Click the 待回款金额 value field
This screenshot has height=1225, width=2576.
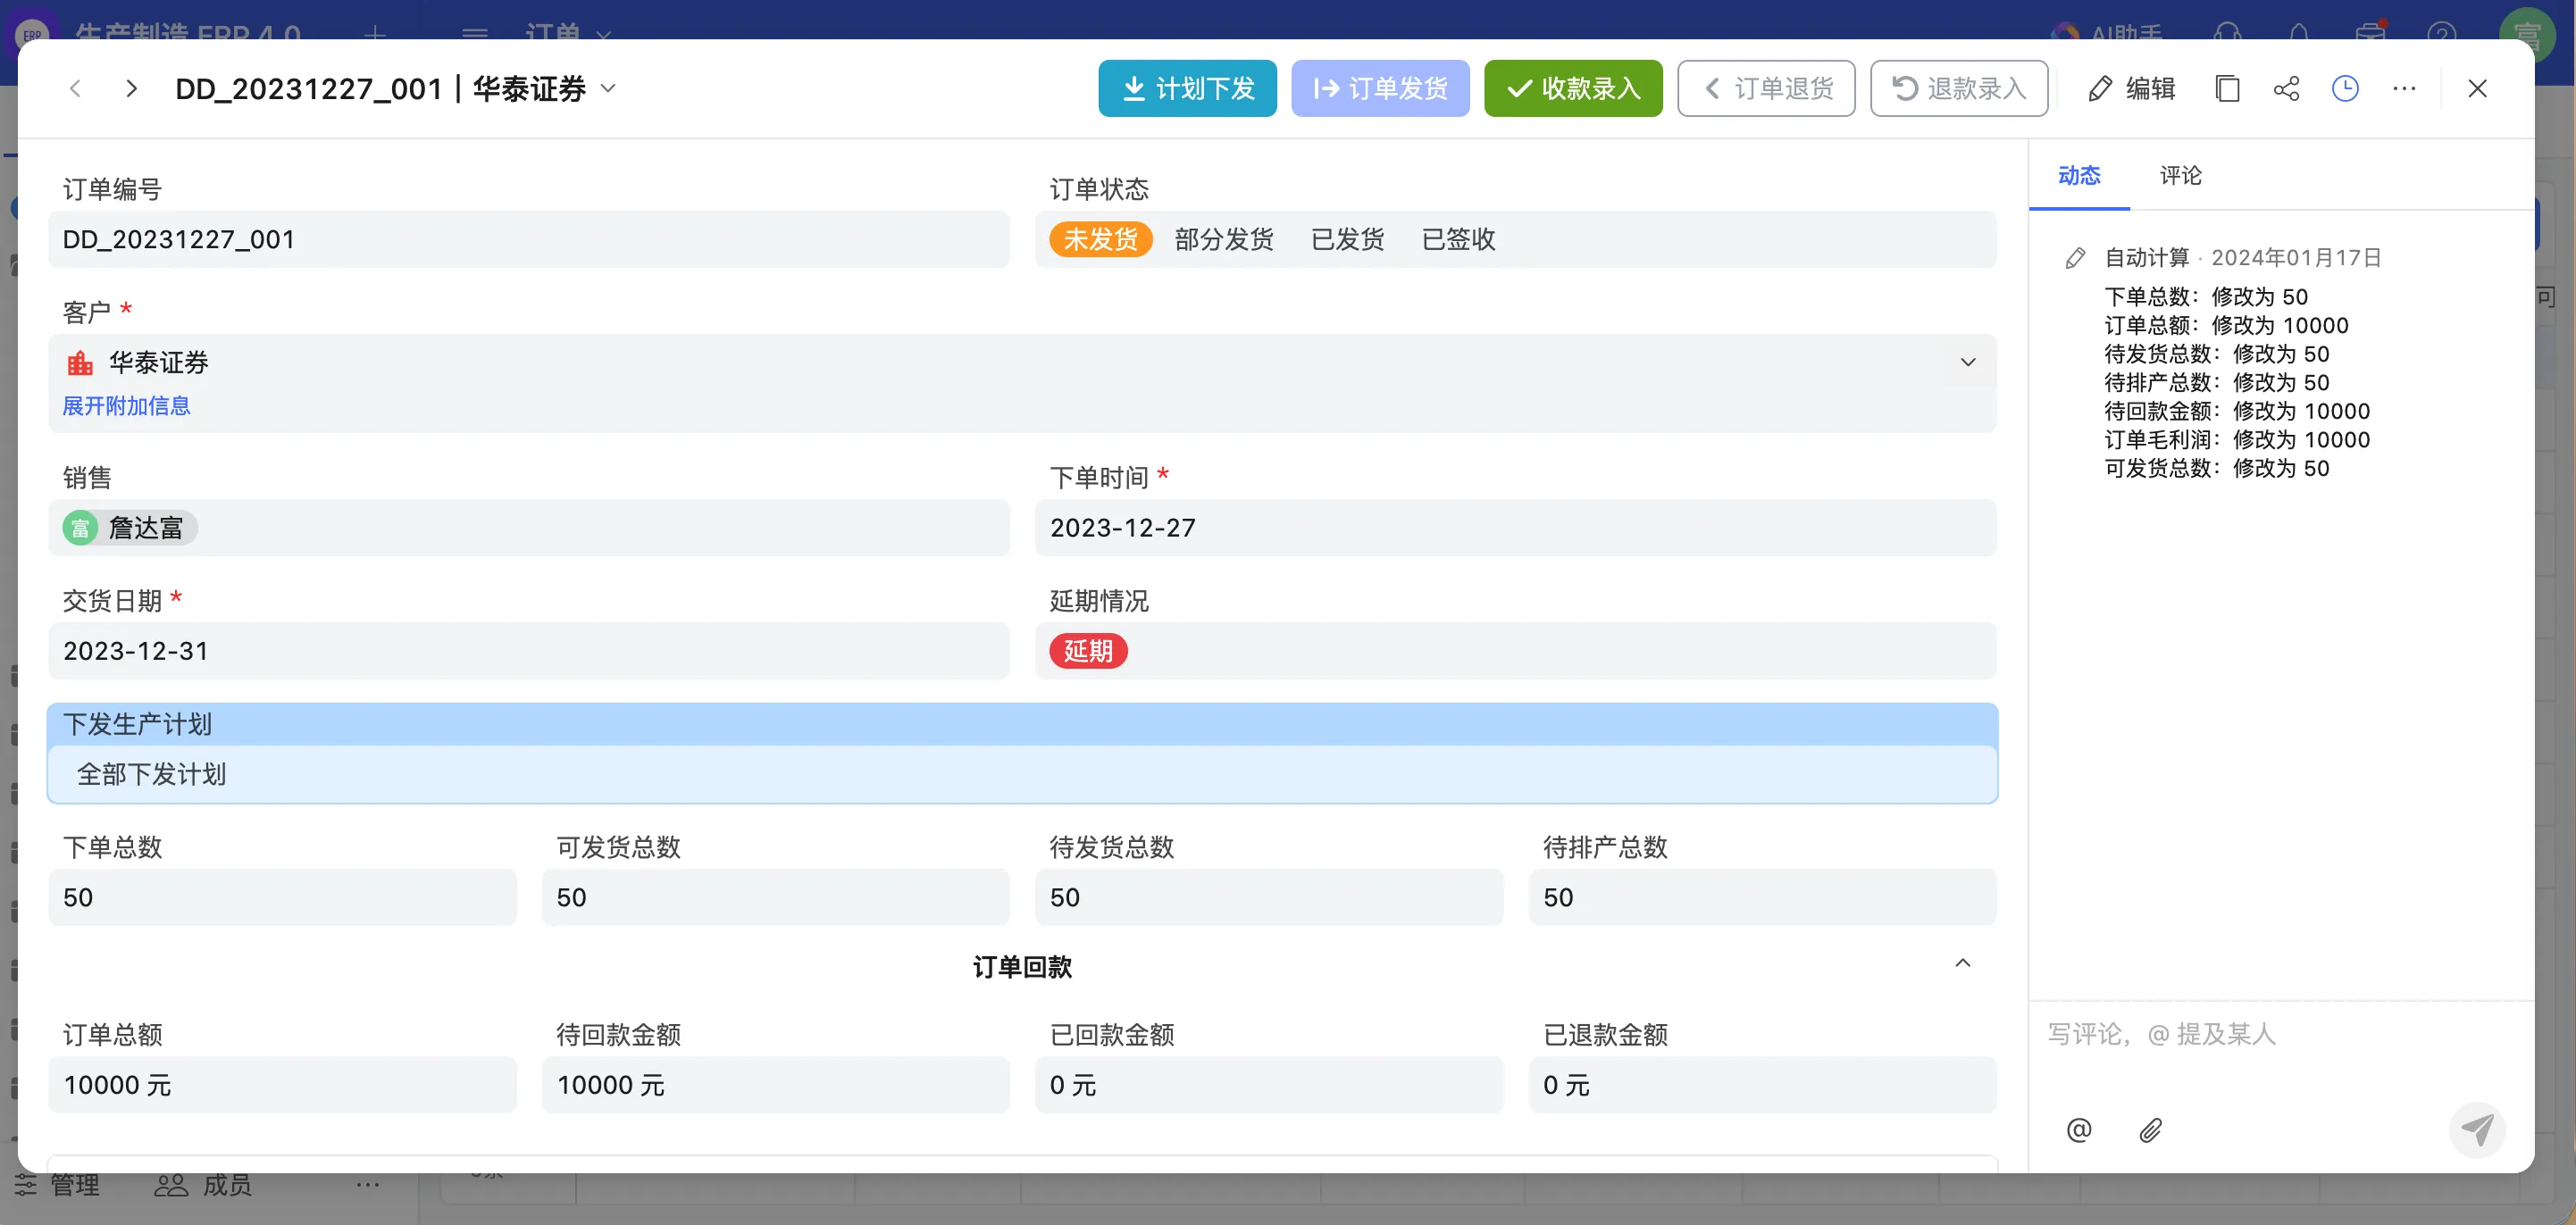tap(776, 1085)
